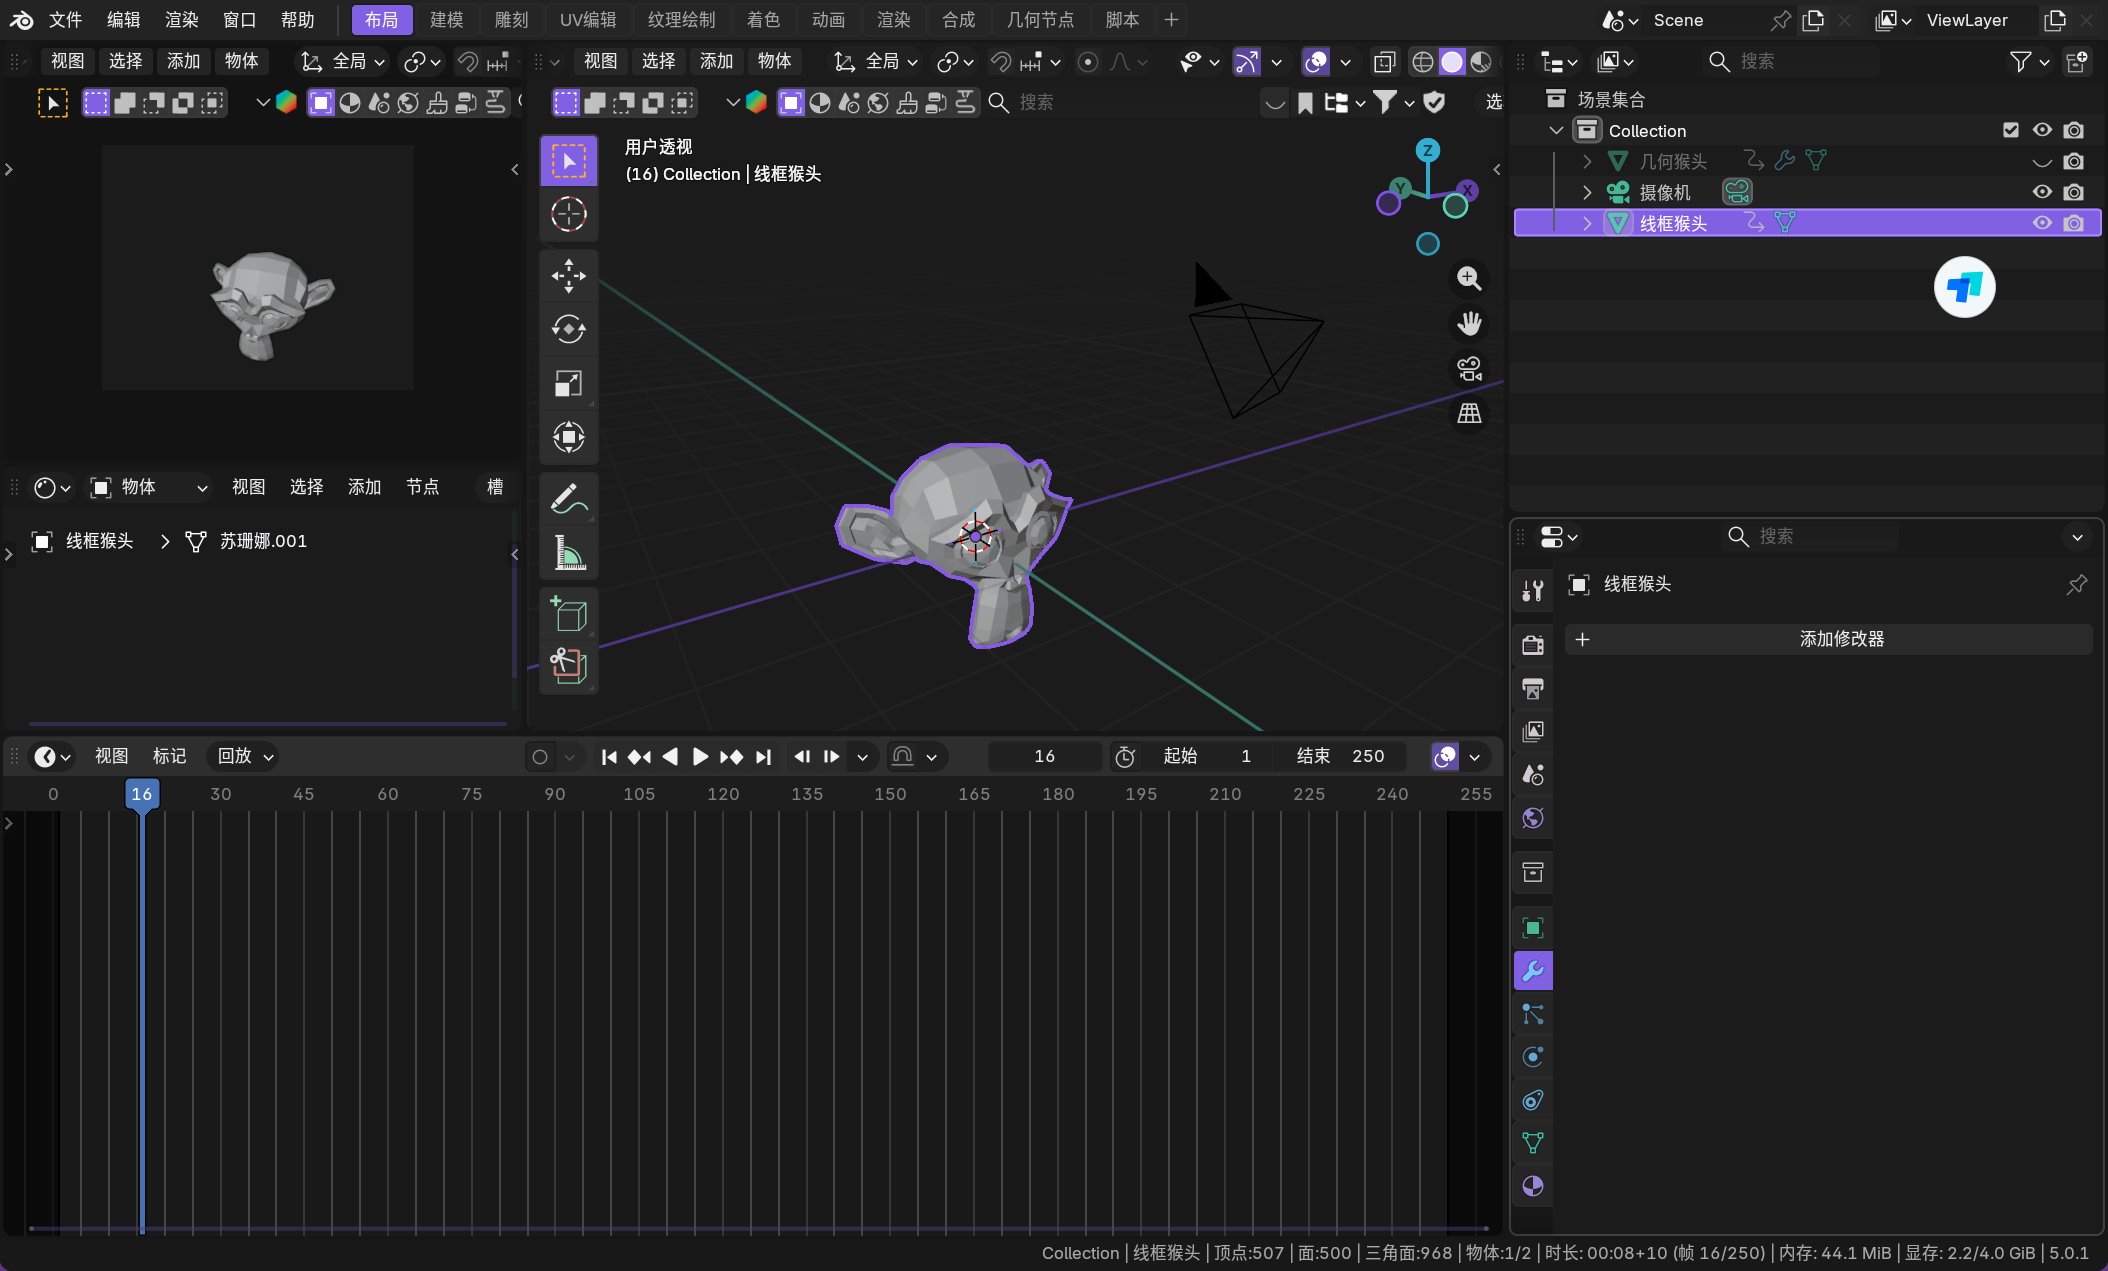Viewport: 2108px width, 1271px height.
Task: Open the Physics properties tab
Action: click(1532, 1057)
